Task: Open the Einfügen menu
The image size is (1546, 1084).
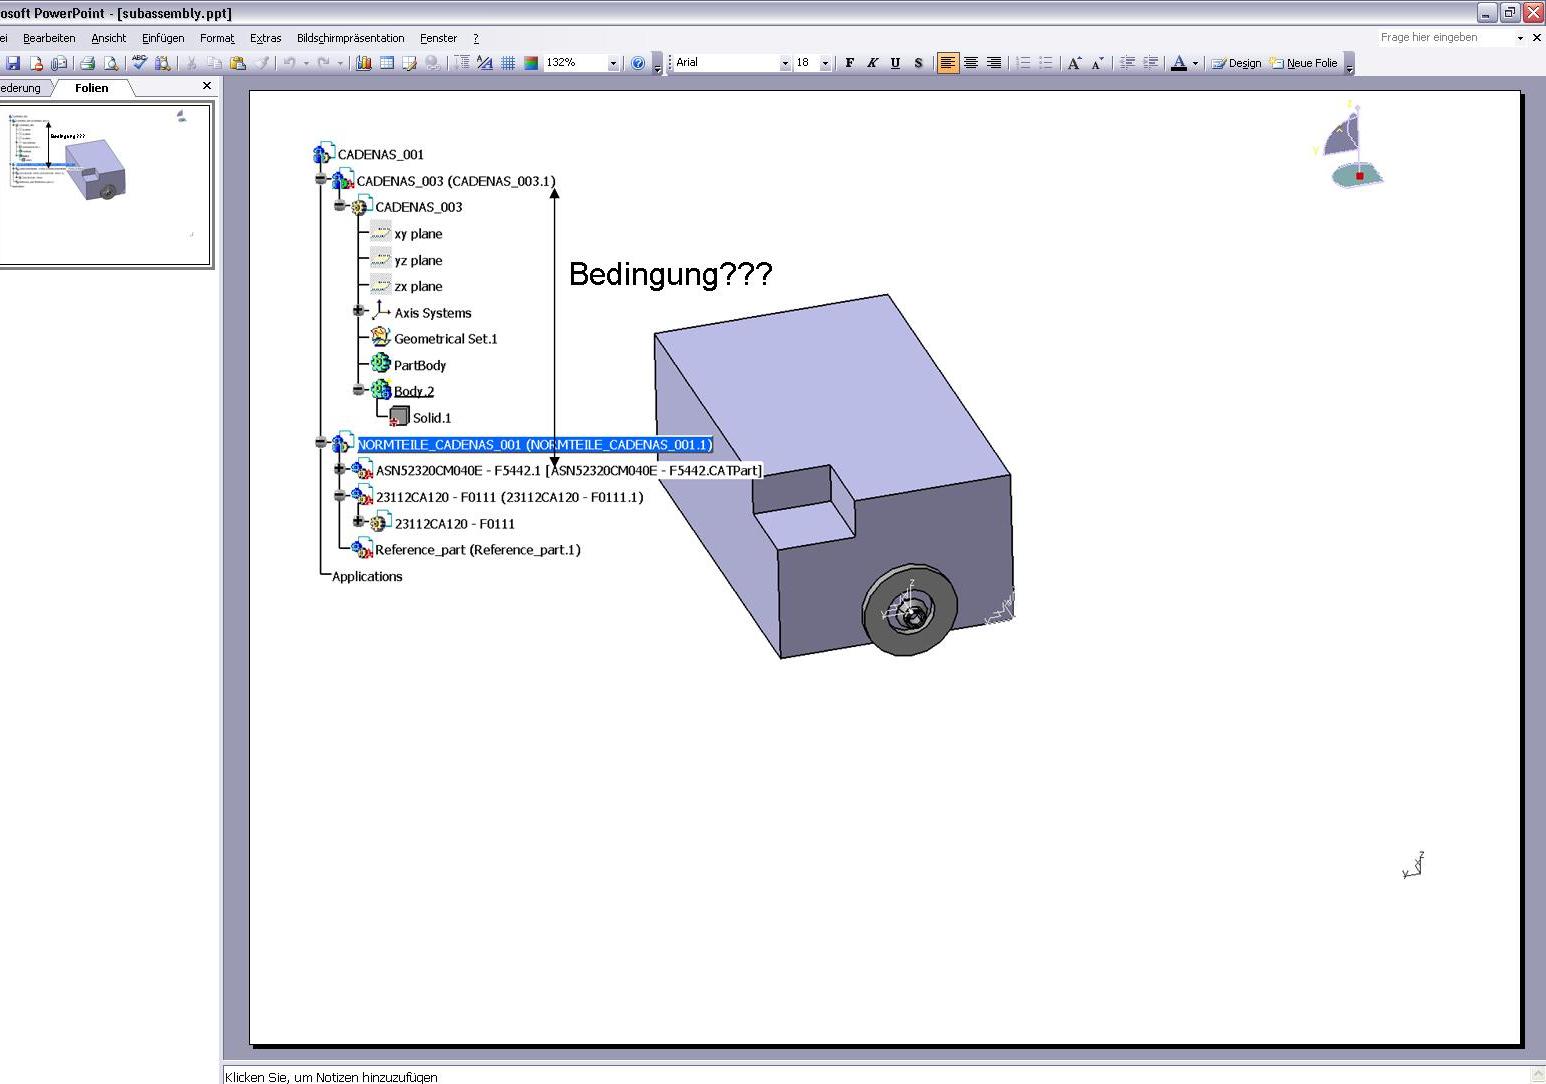Action: pos(163,38)
